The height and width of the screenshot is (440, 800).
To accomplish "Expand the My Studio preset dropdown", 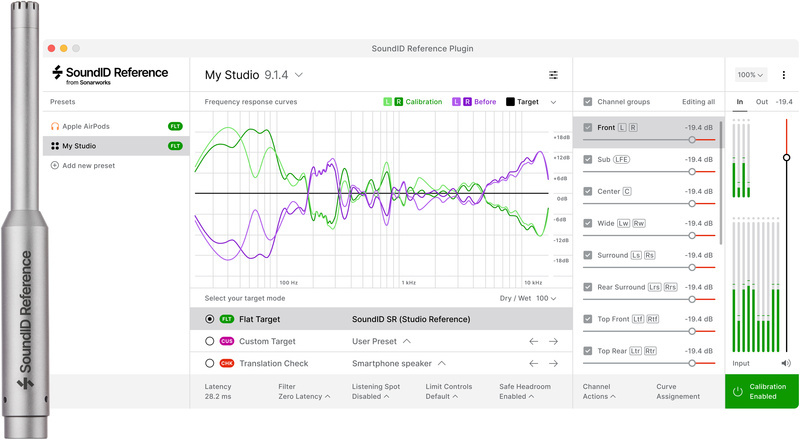I will click(x=299, y=75).
